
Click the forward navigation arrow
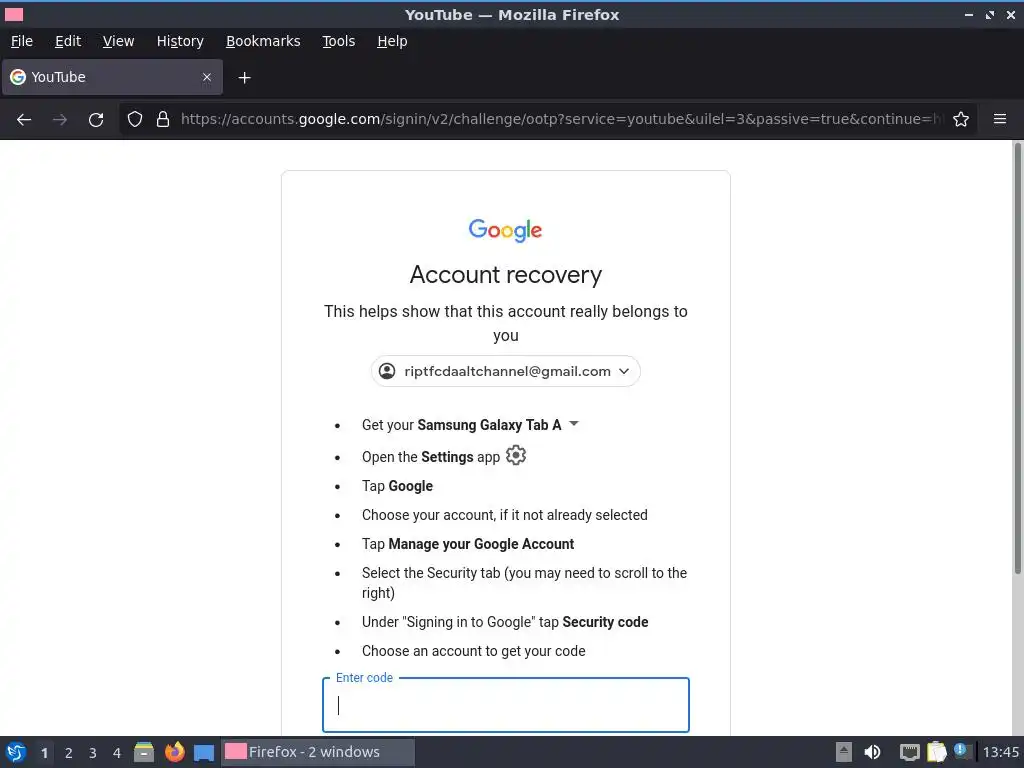point(59,120)
